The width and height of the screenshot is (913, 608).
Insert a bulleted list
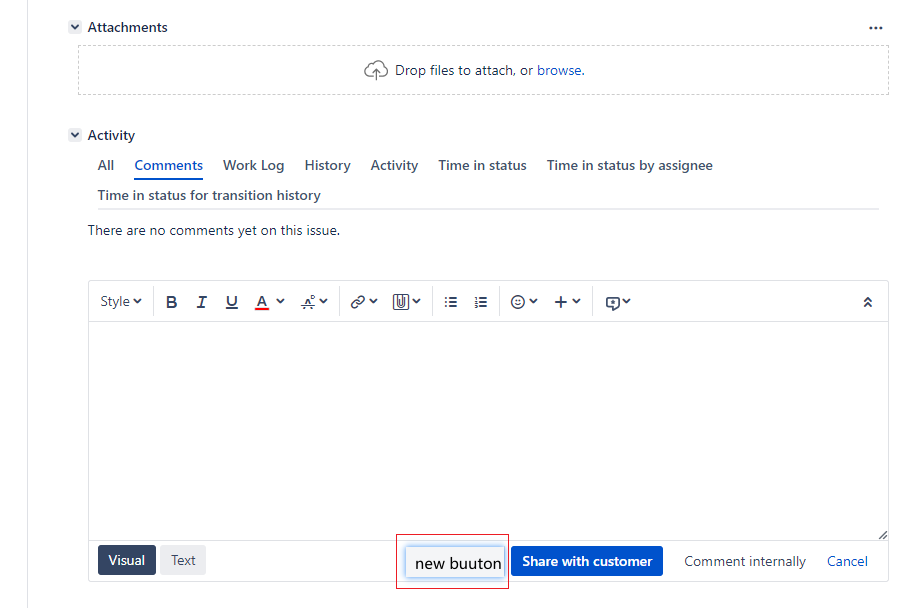click(x=450, y=301)
